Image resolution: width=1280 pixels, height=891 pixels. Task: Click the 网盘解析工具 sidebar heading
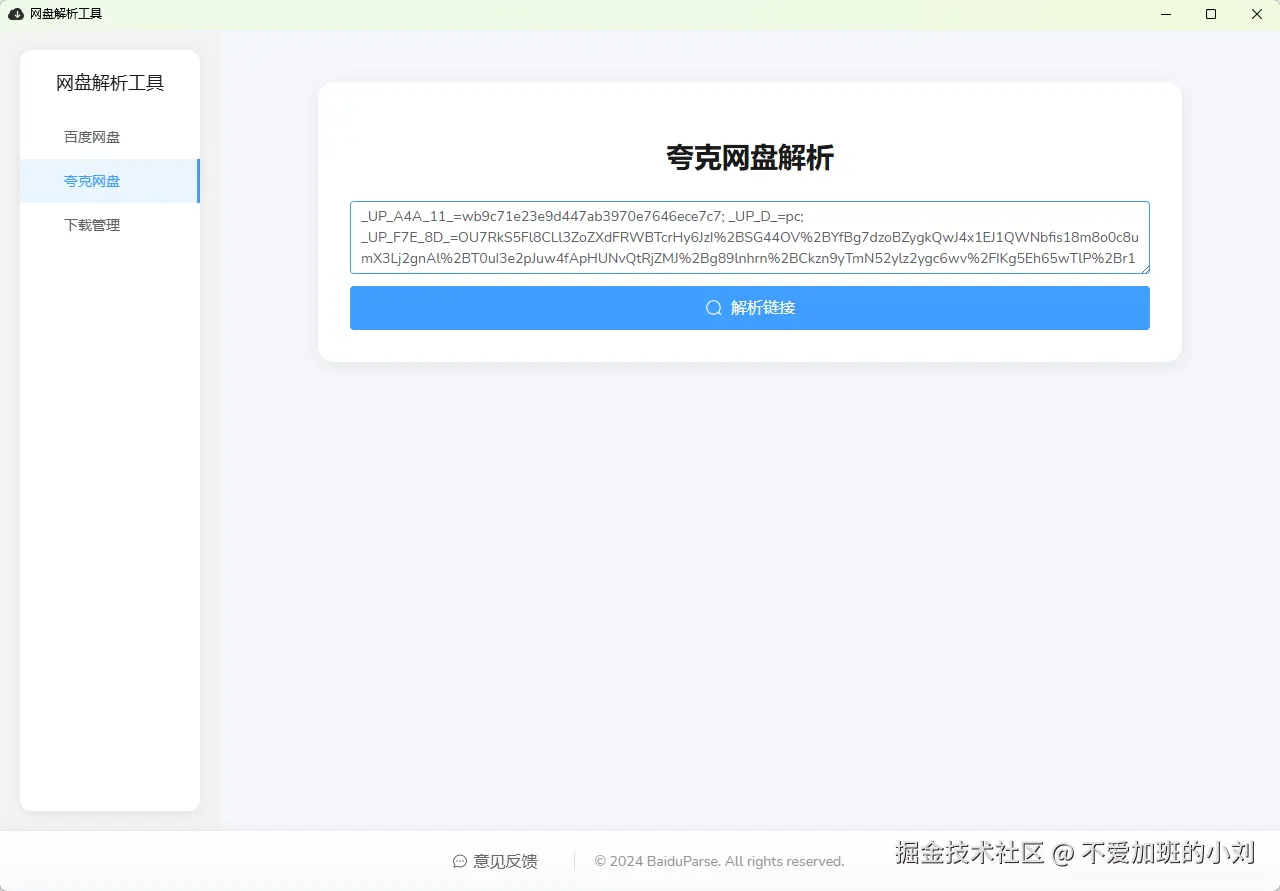tap(110, 83)
